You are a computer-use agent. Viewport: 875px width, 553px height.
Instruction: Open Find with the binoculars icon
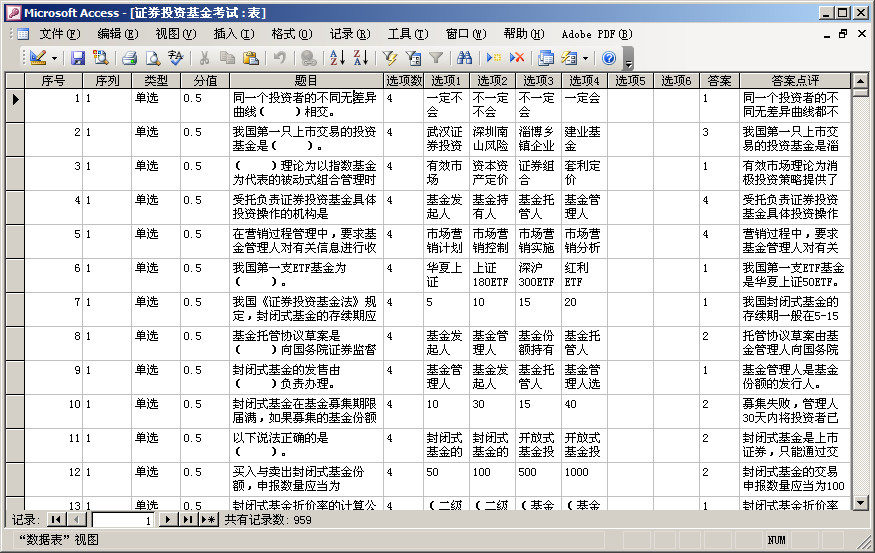(x=464, y=57)
